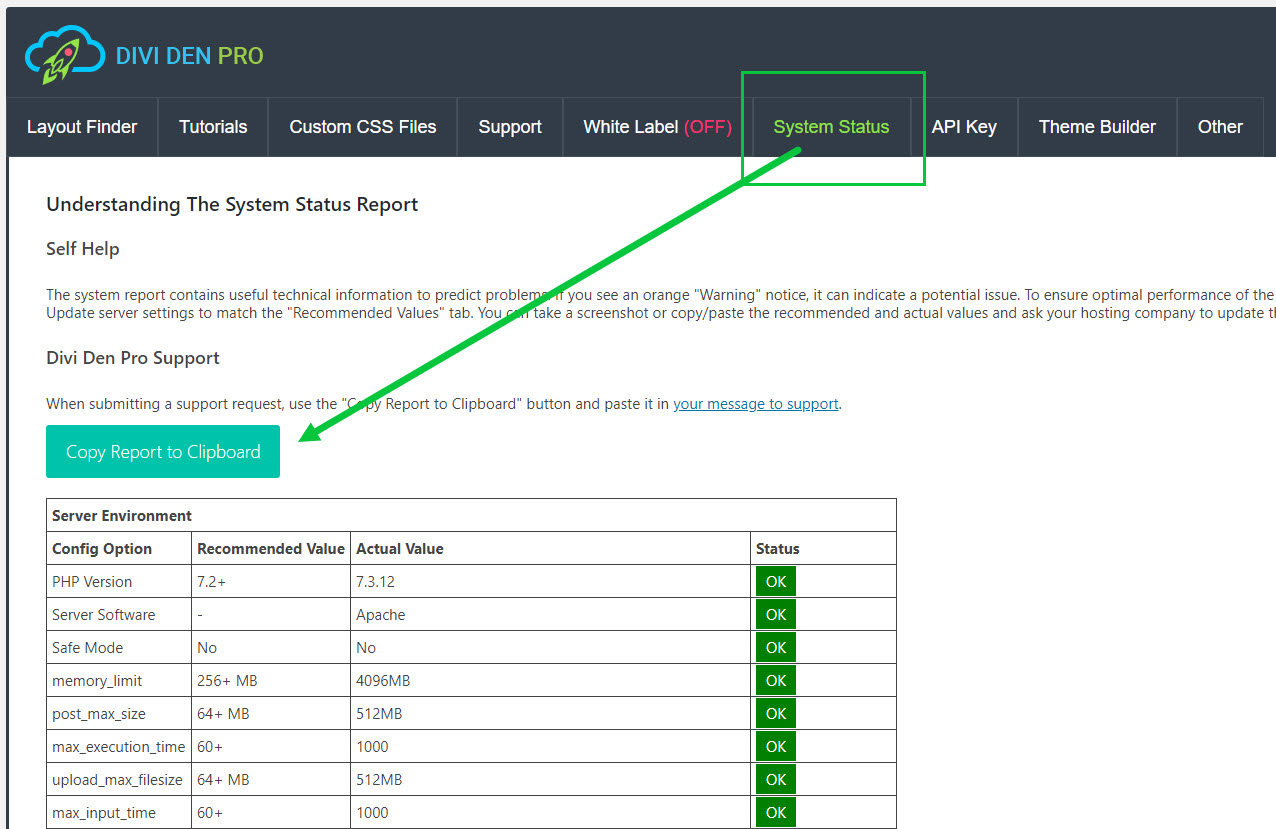Open the API Key tab
The width and height of the screenshot is (1276, 829).
964,127
